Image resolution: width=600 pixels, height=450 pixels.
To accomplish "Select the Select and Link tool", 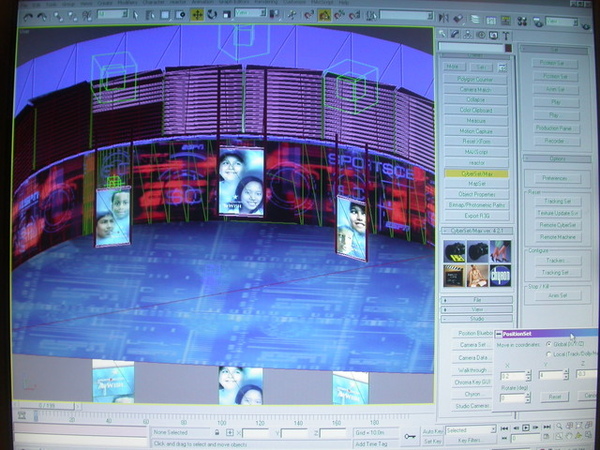I will pyautogui.click(x=59, y=16).
